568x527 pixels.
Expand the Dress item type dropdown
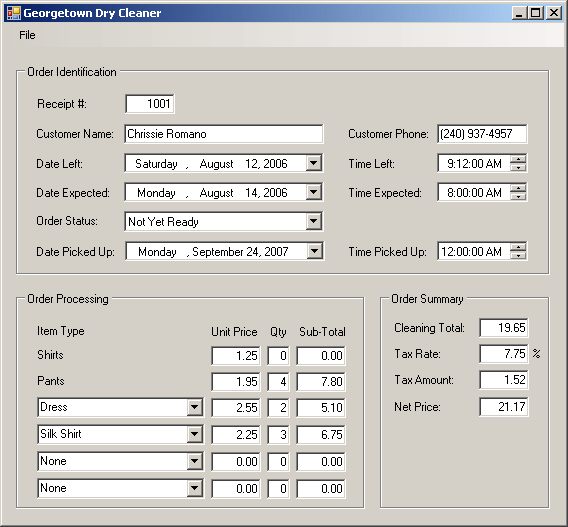195,407
